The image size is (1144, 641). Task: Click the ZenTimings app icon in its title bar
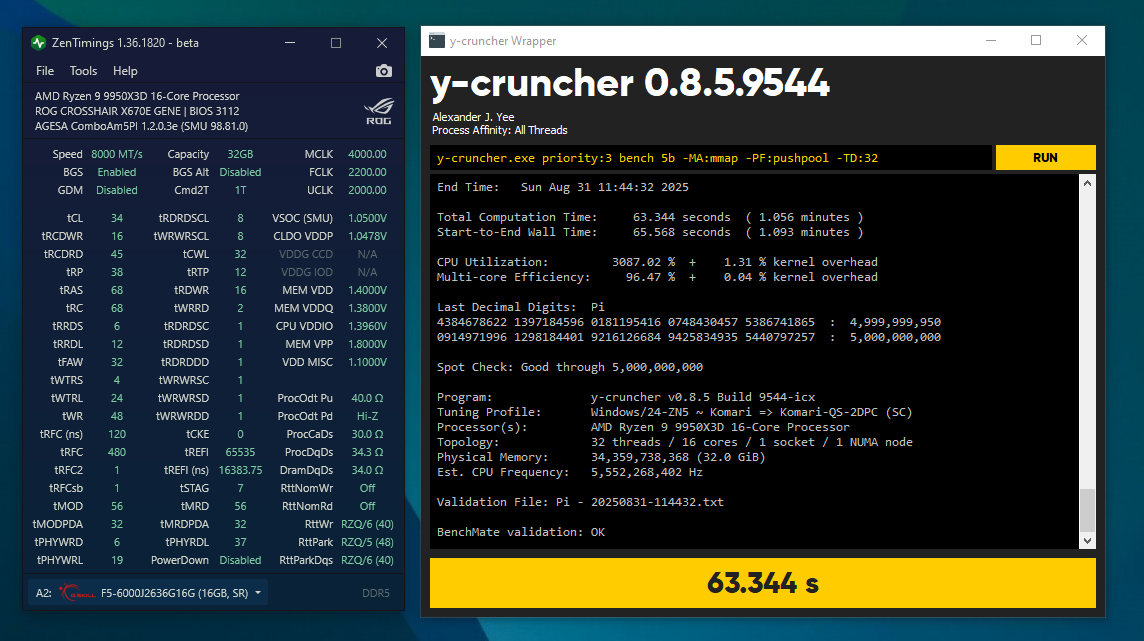pyautogui.click(x=39, y=43)
